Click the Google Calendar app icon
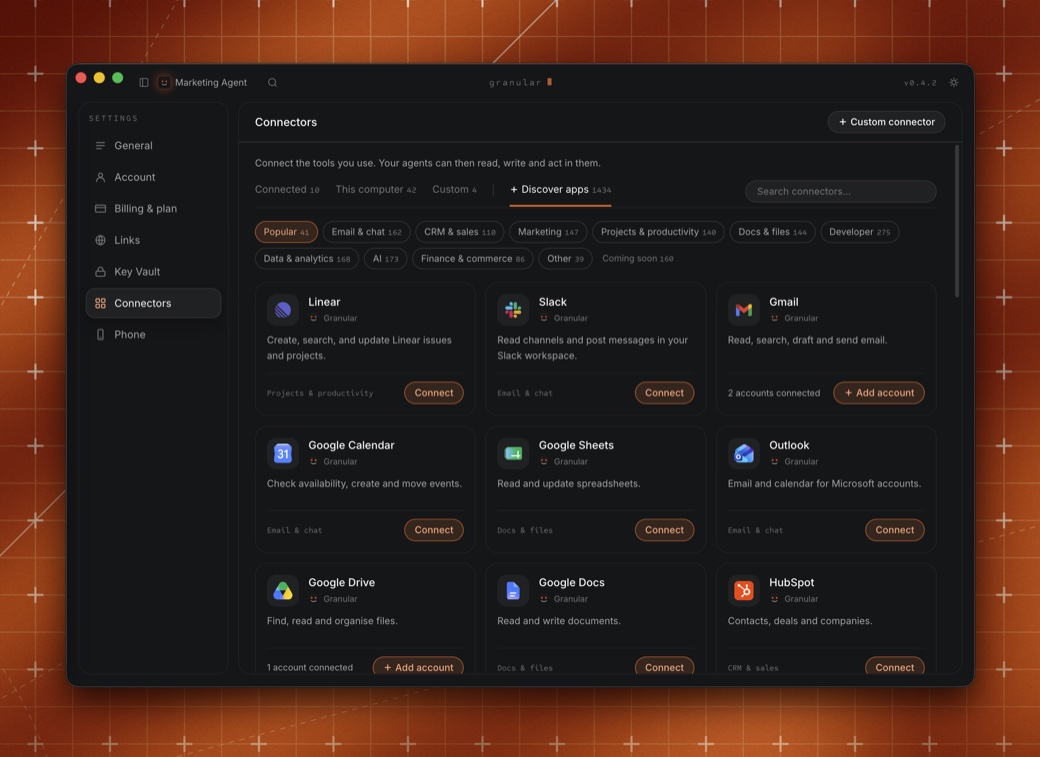Screen dimensions: 1040x757 (283, 453)
